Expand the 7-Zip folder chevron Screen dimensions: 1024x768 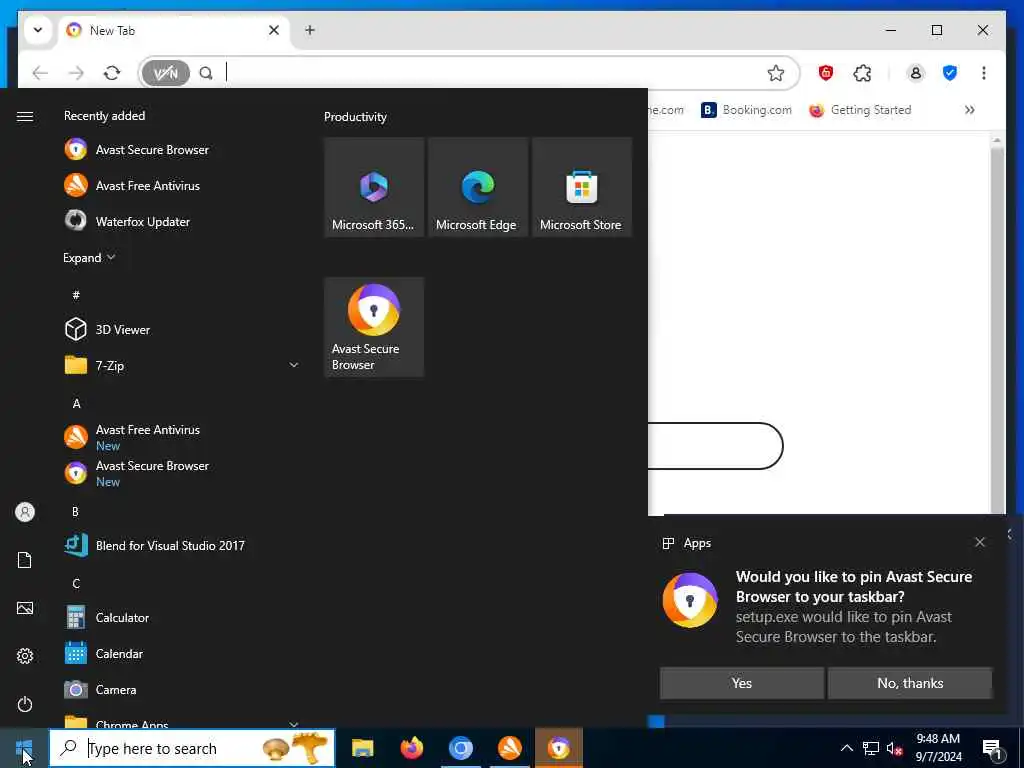pos(294,365)
